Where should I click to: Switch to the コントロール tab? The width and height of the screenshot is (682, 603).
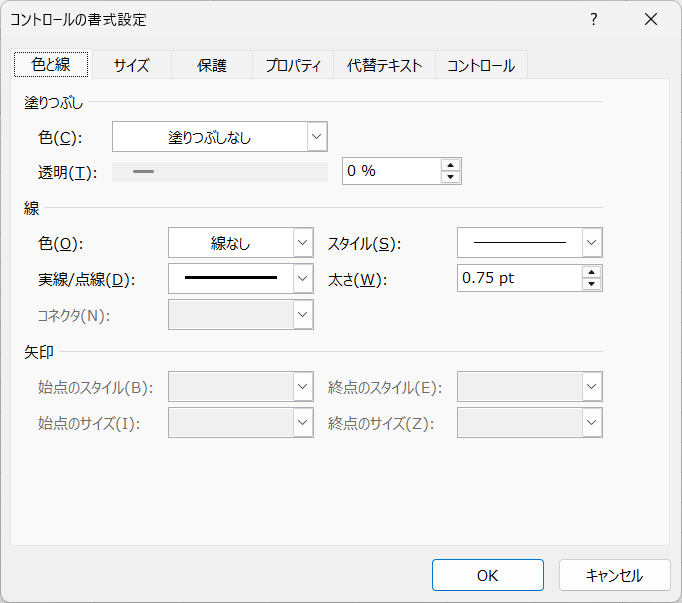tap(481, 65)
